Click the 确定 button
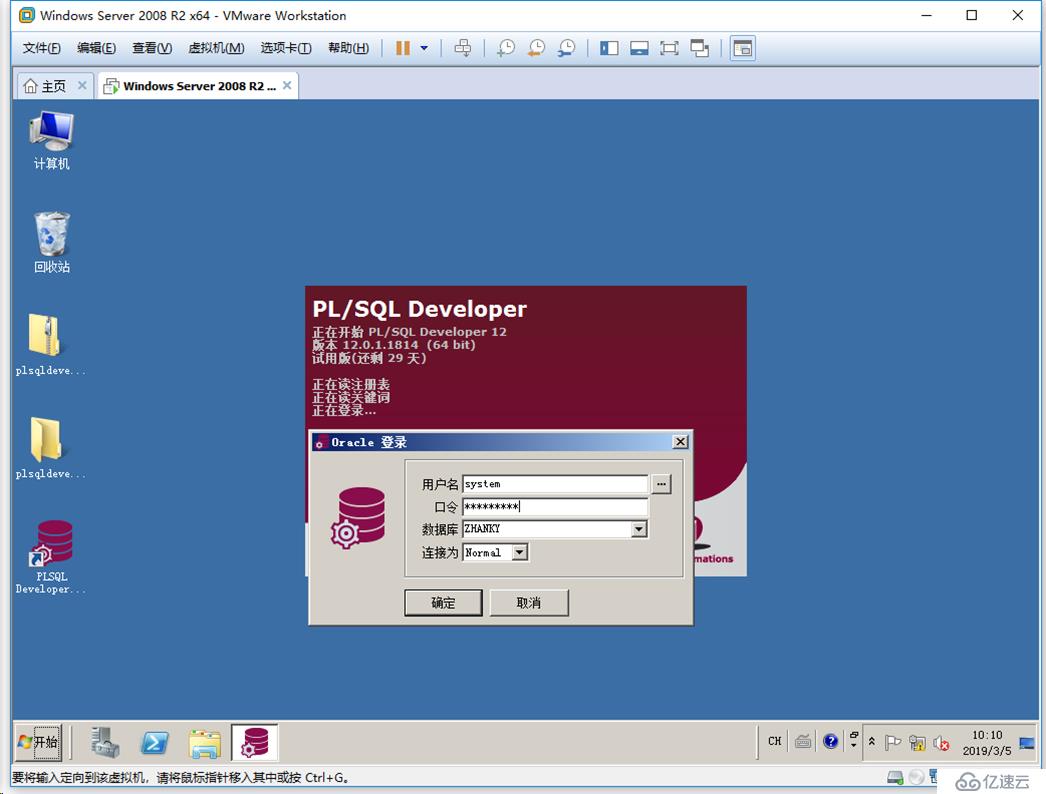Screen dimensions: 1046x794 (x=443, y=603)
